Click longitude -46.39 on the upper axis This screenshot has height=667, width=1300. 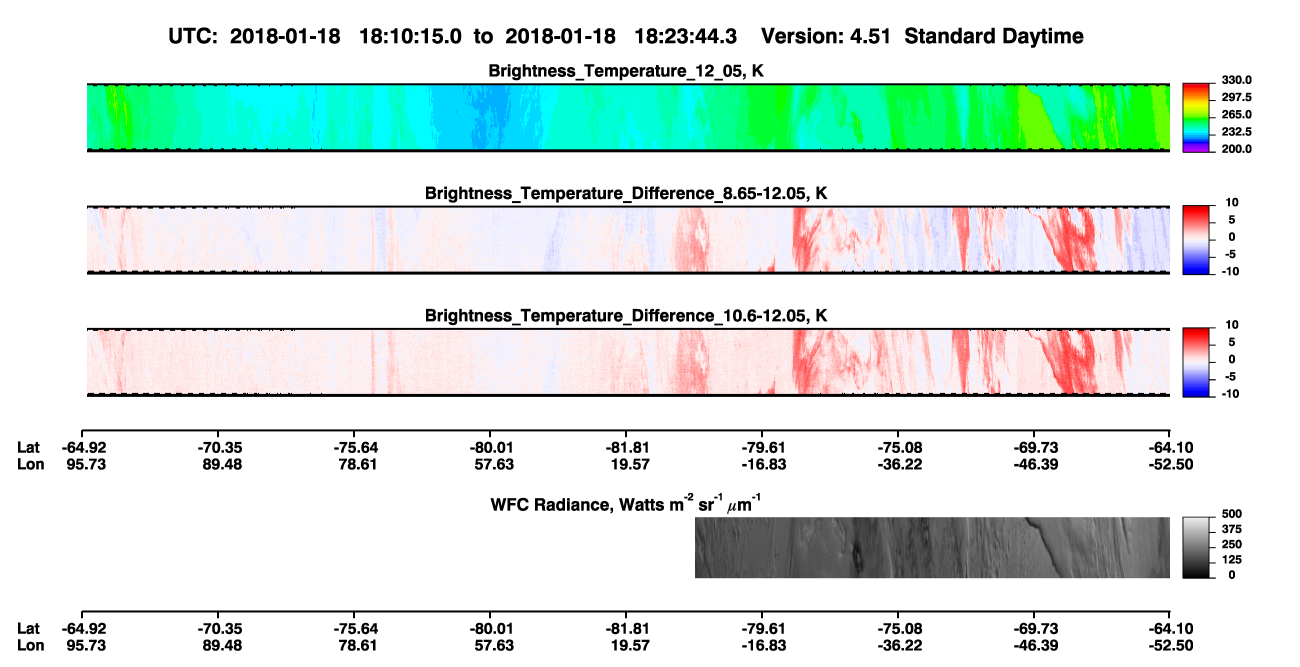pyautogui.click(x=1034, y=463)
